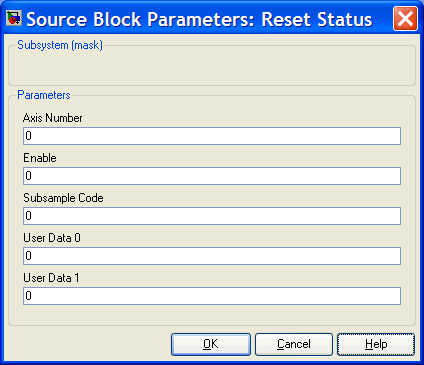Click blank space beneath User Data 1 field
Viewport: 424px width, 365px height.
pos(212,315)
